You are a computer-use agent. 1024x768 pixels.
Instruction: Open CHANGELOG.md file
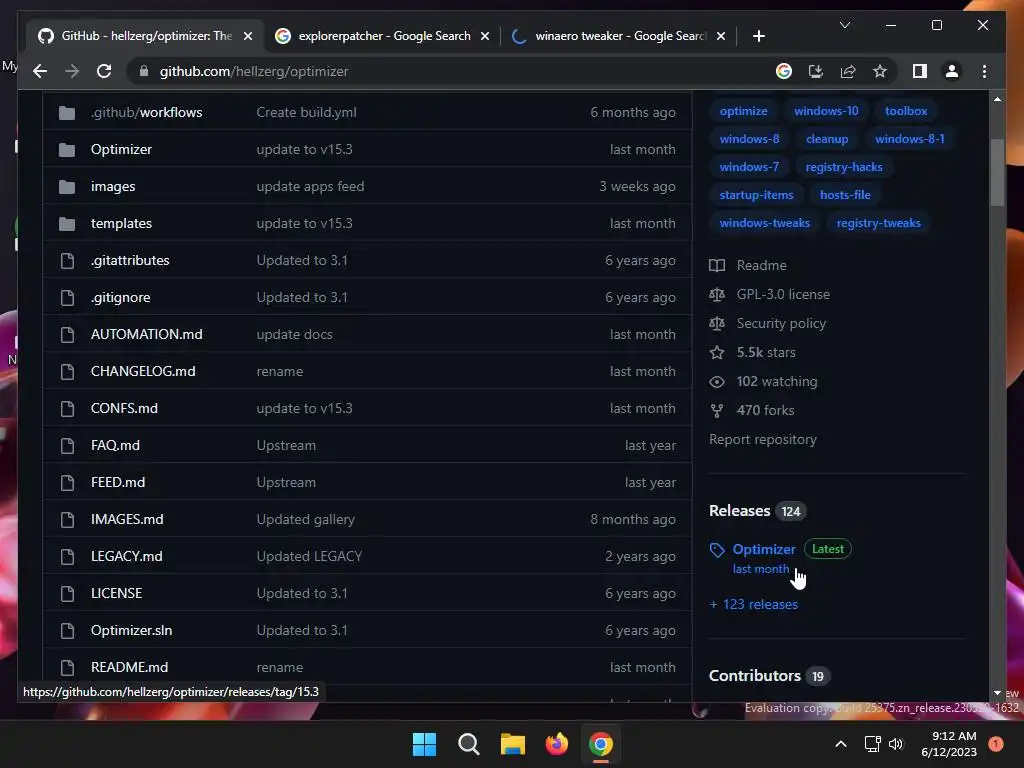tap(143, 371)
